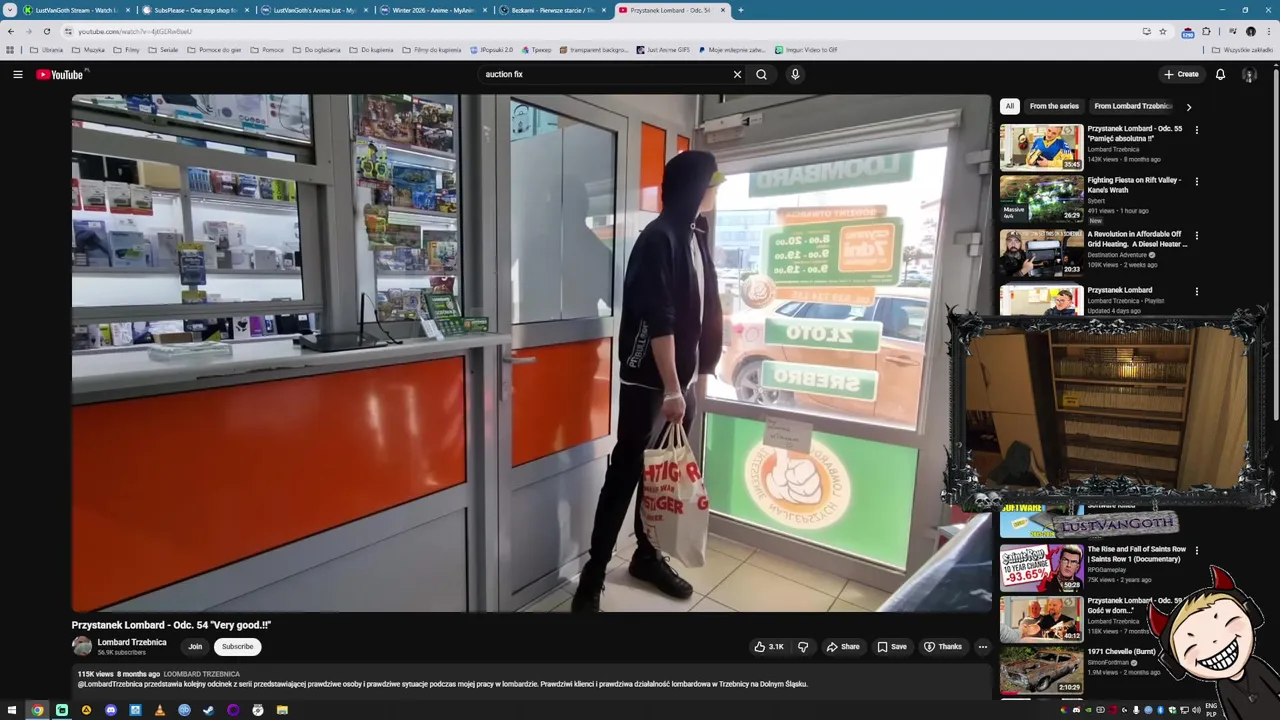
Task: Open the Saints Row documentary thumbnail
Action: pyautogui.click(x=1041, y=567)
